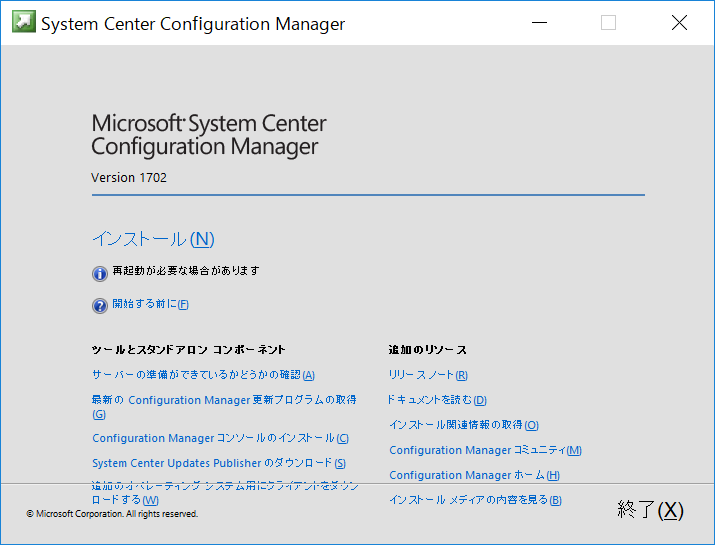Image resolution: width=715 pixels, height=545 pixels.
Task: Click ドキュメントを読む(D) link
Action: pyautogui.click(x=436, y=400)
